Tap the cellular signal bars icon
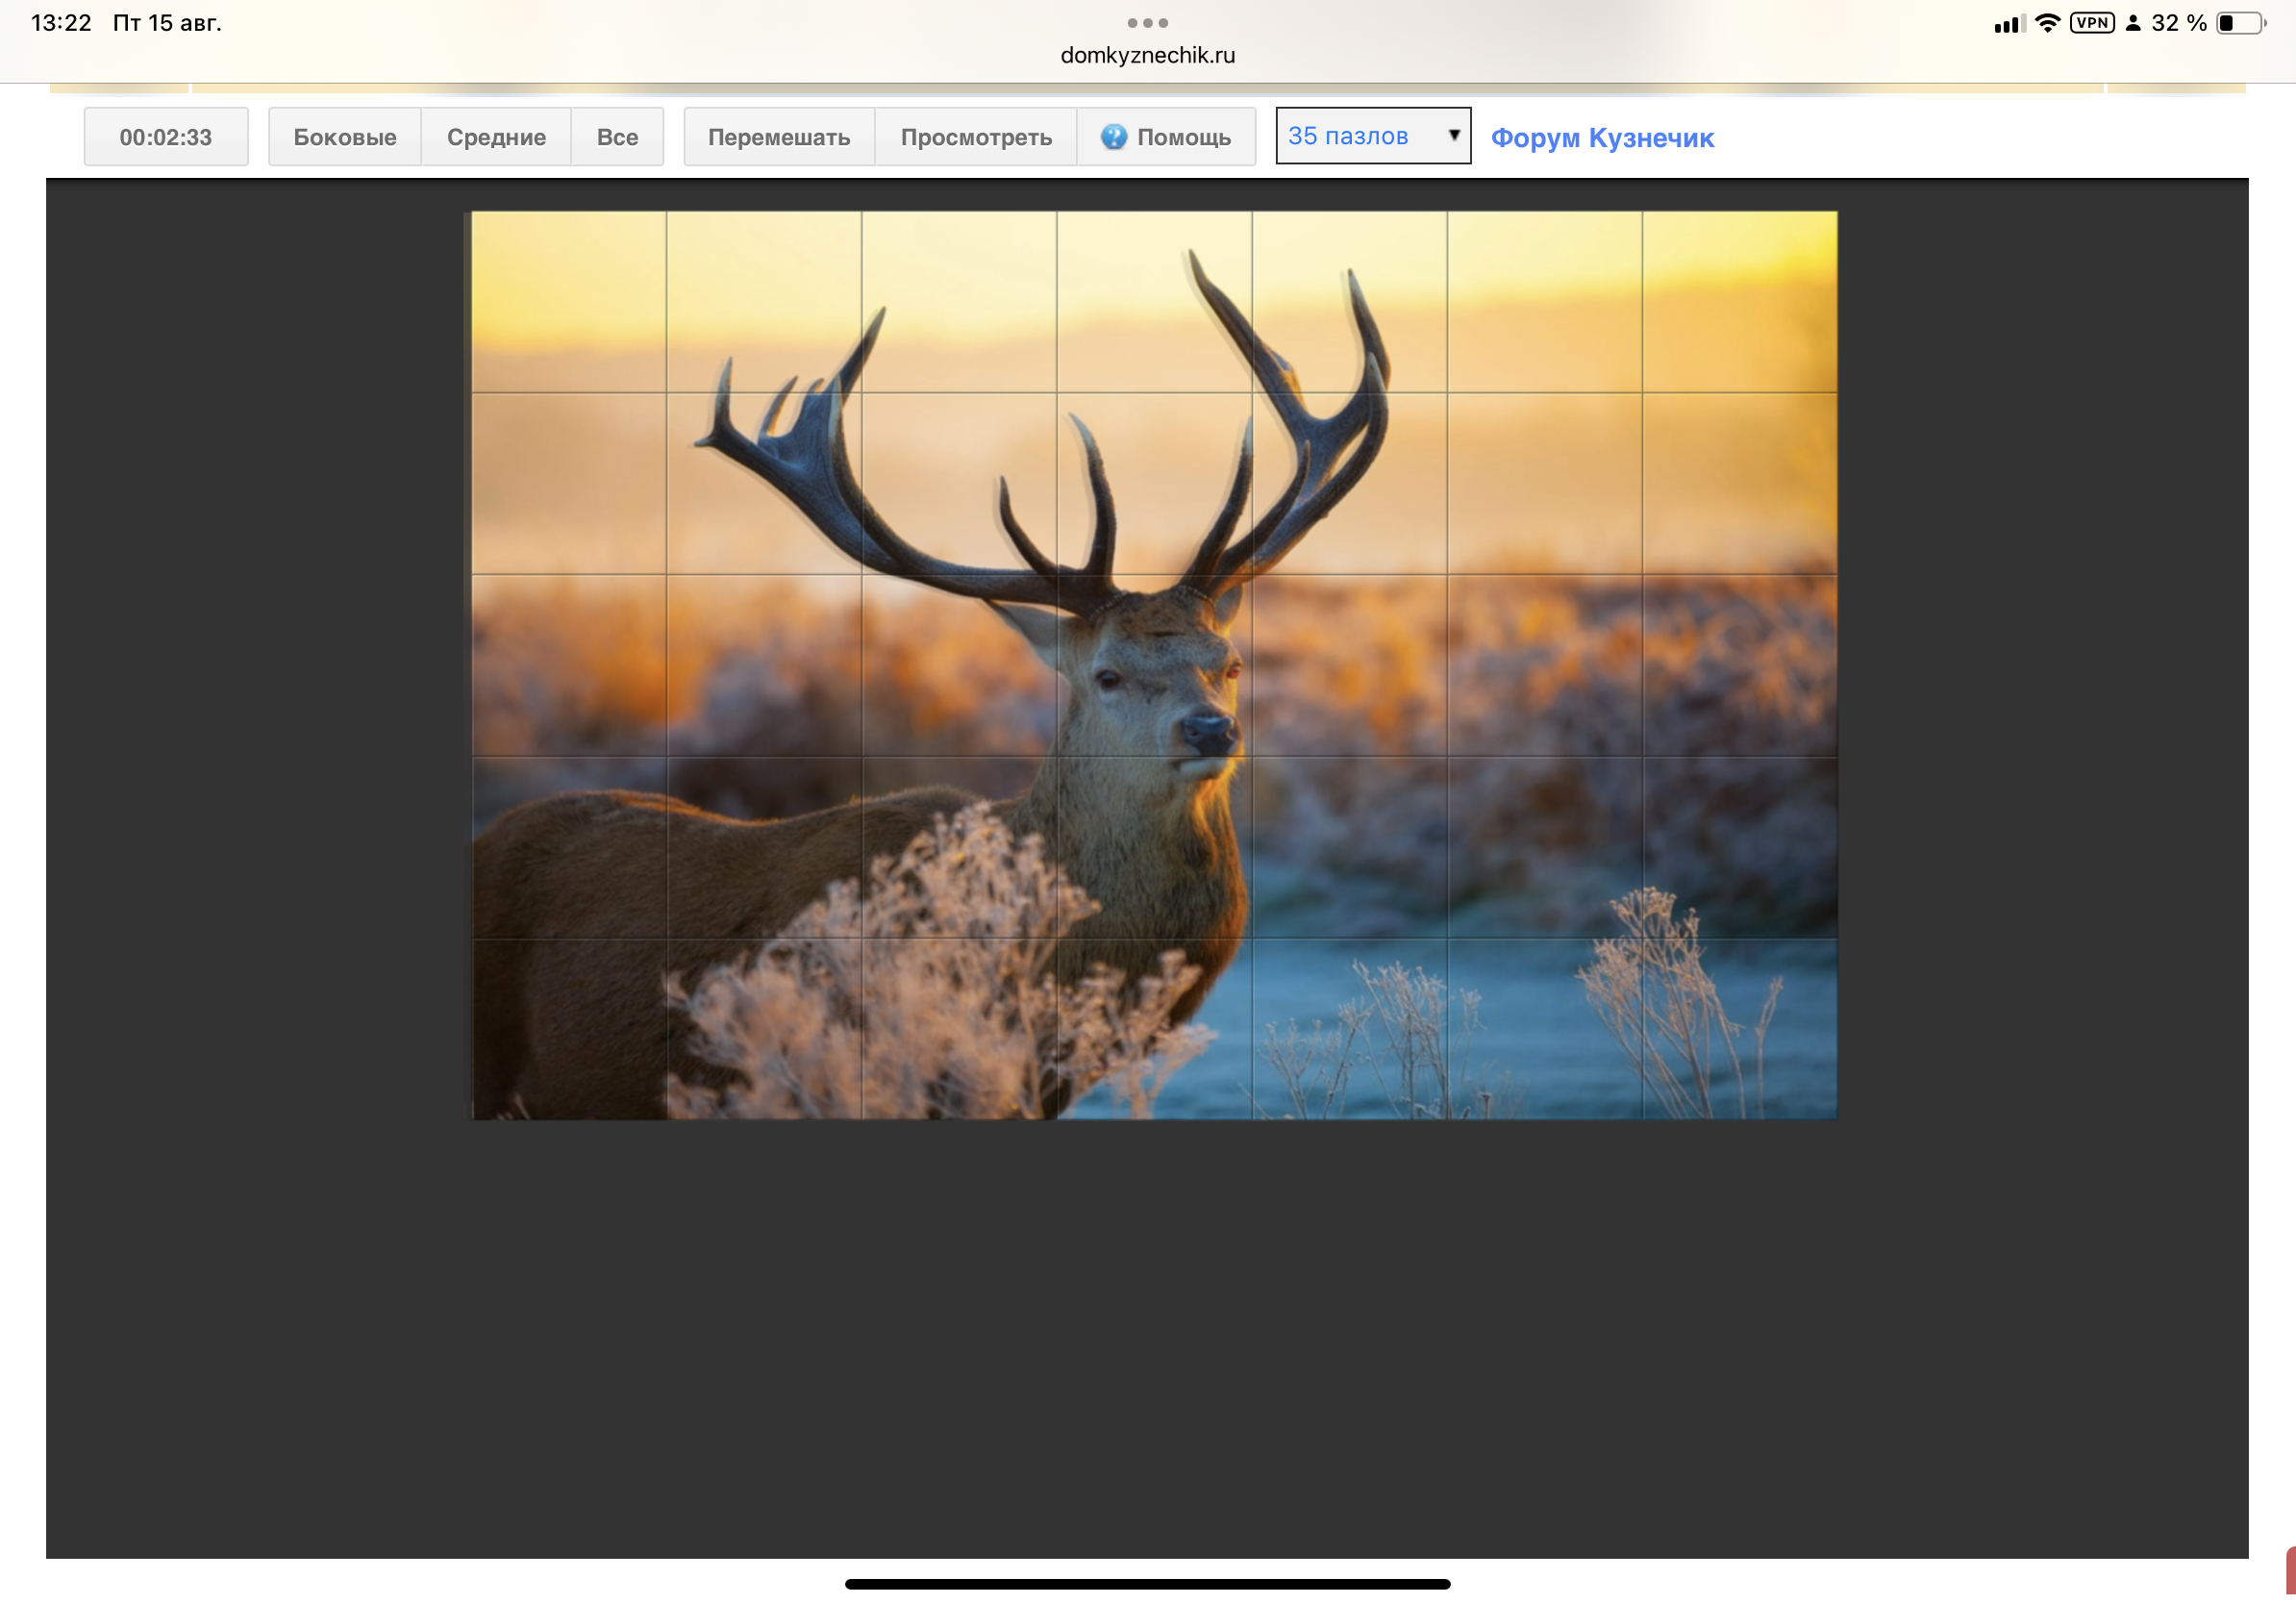2296x1604 pixels. tap(2010, 24)
